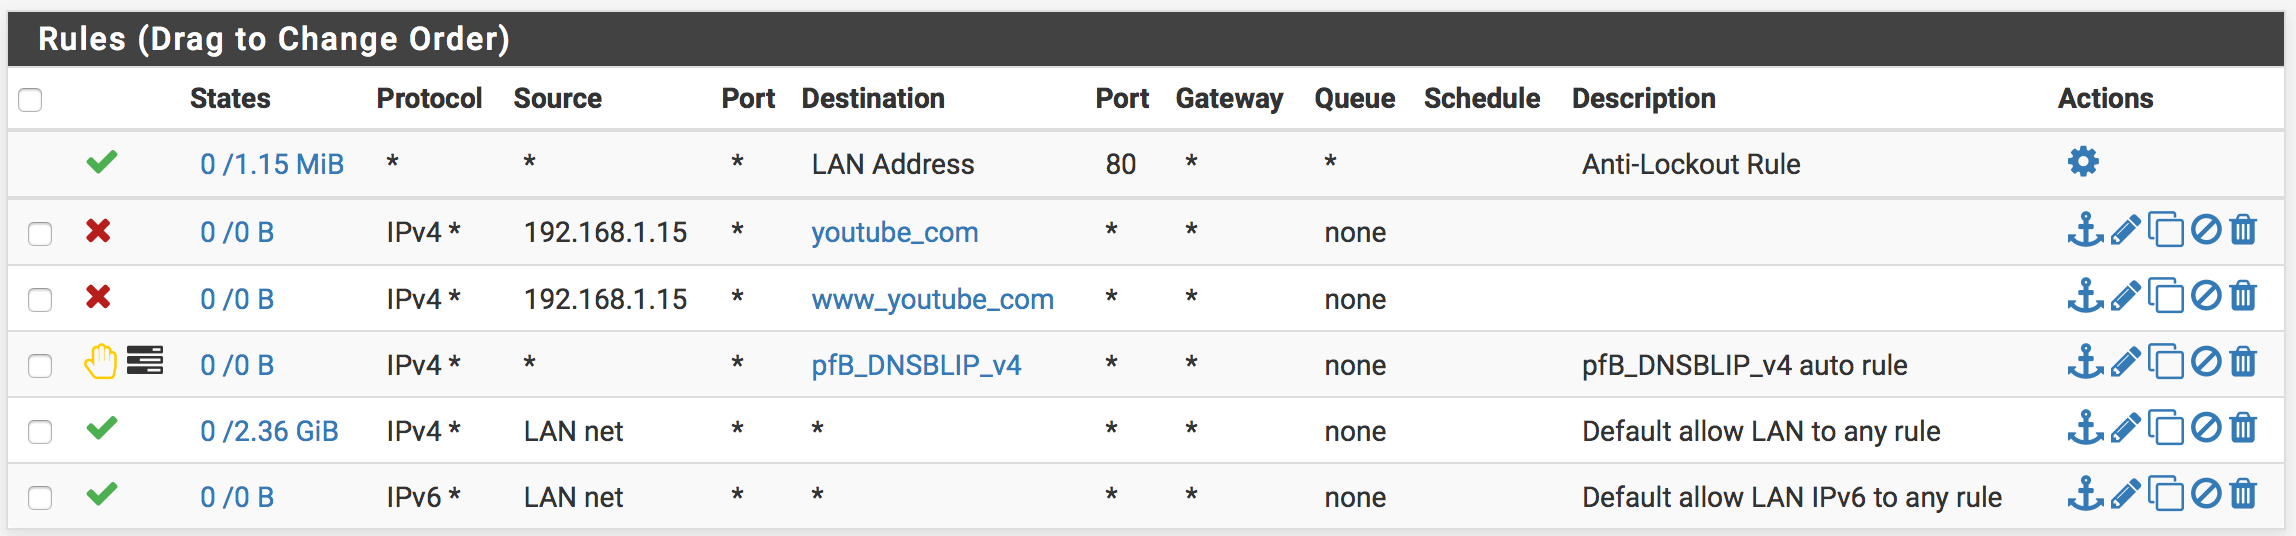Screen dimensions: 2296x536
Task: Delete the Default allow LAN IPv6 rule
Action: pyautogui.click(x=2244, y=494)
